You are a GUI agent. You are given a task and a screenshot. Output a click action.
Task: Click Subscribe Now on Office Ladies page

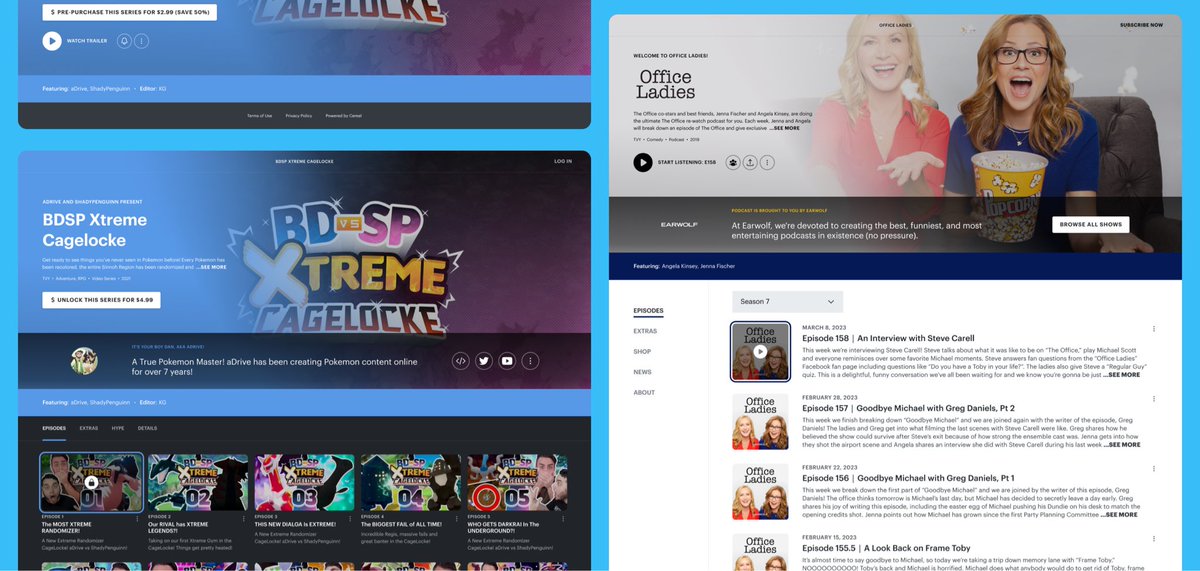1141,24
